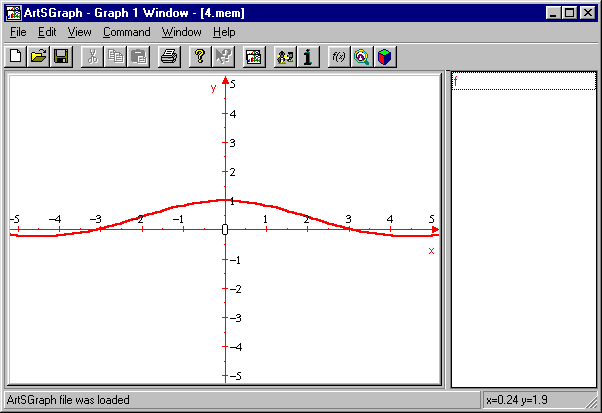Screen dimensions: 602x413
Task: Open the File menu
Action: point(18,32)
